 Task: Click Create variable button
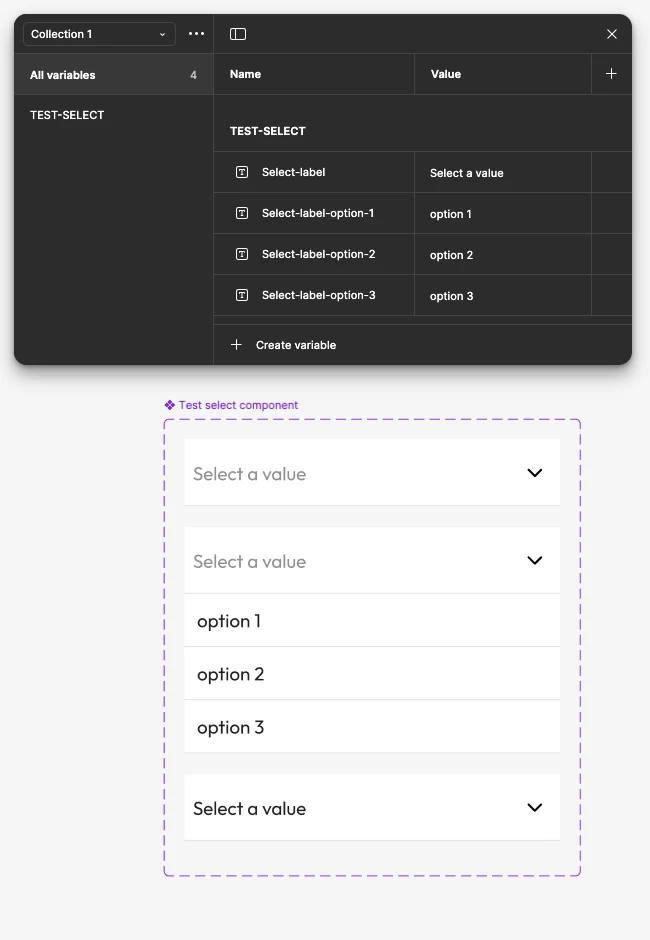[284, 345]
